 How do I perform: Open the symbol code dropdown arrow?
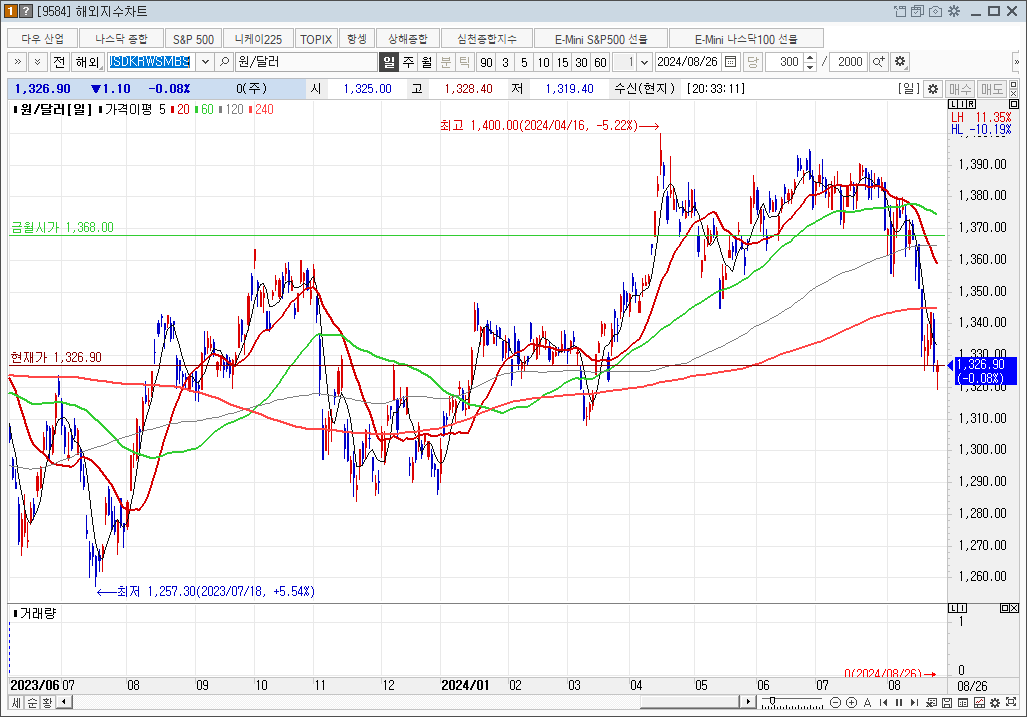(205, 62)
